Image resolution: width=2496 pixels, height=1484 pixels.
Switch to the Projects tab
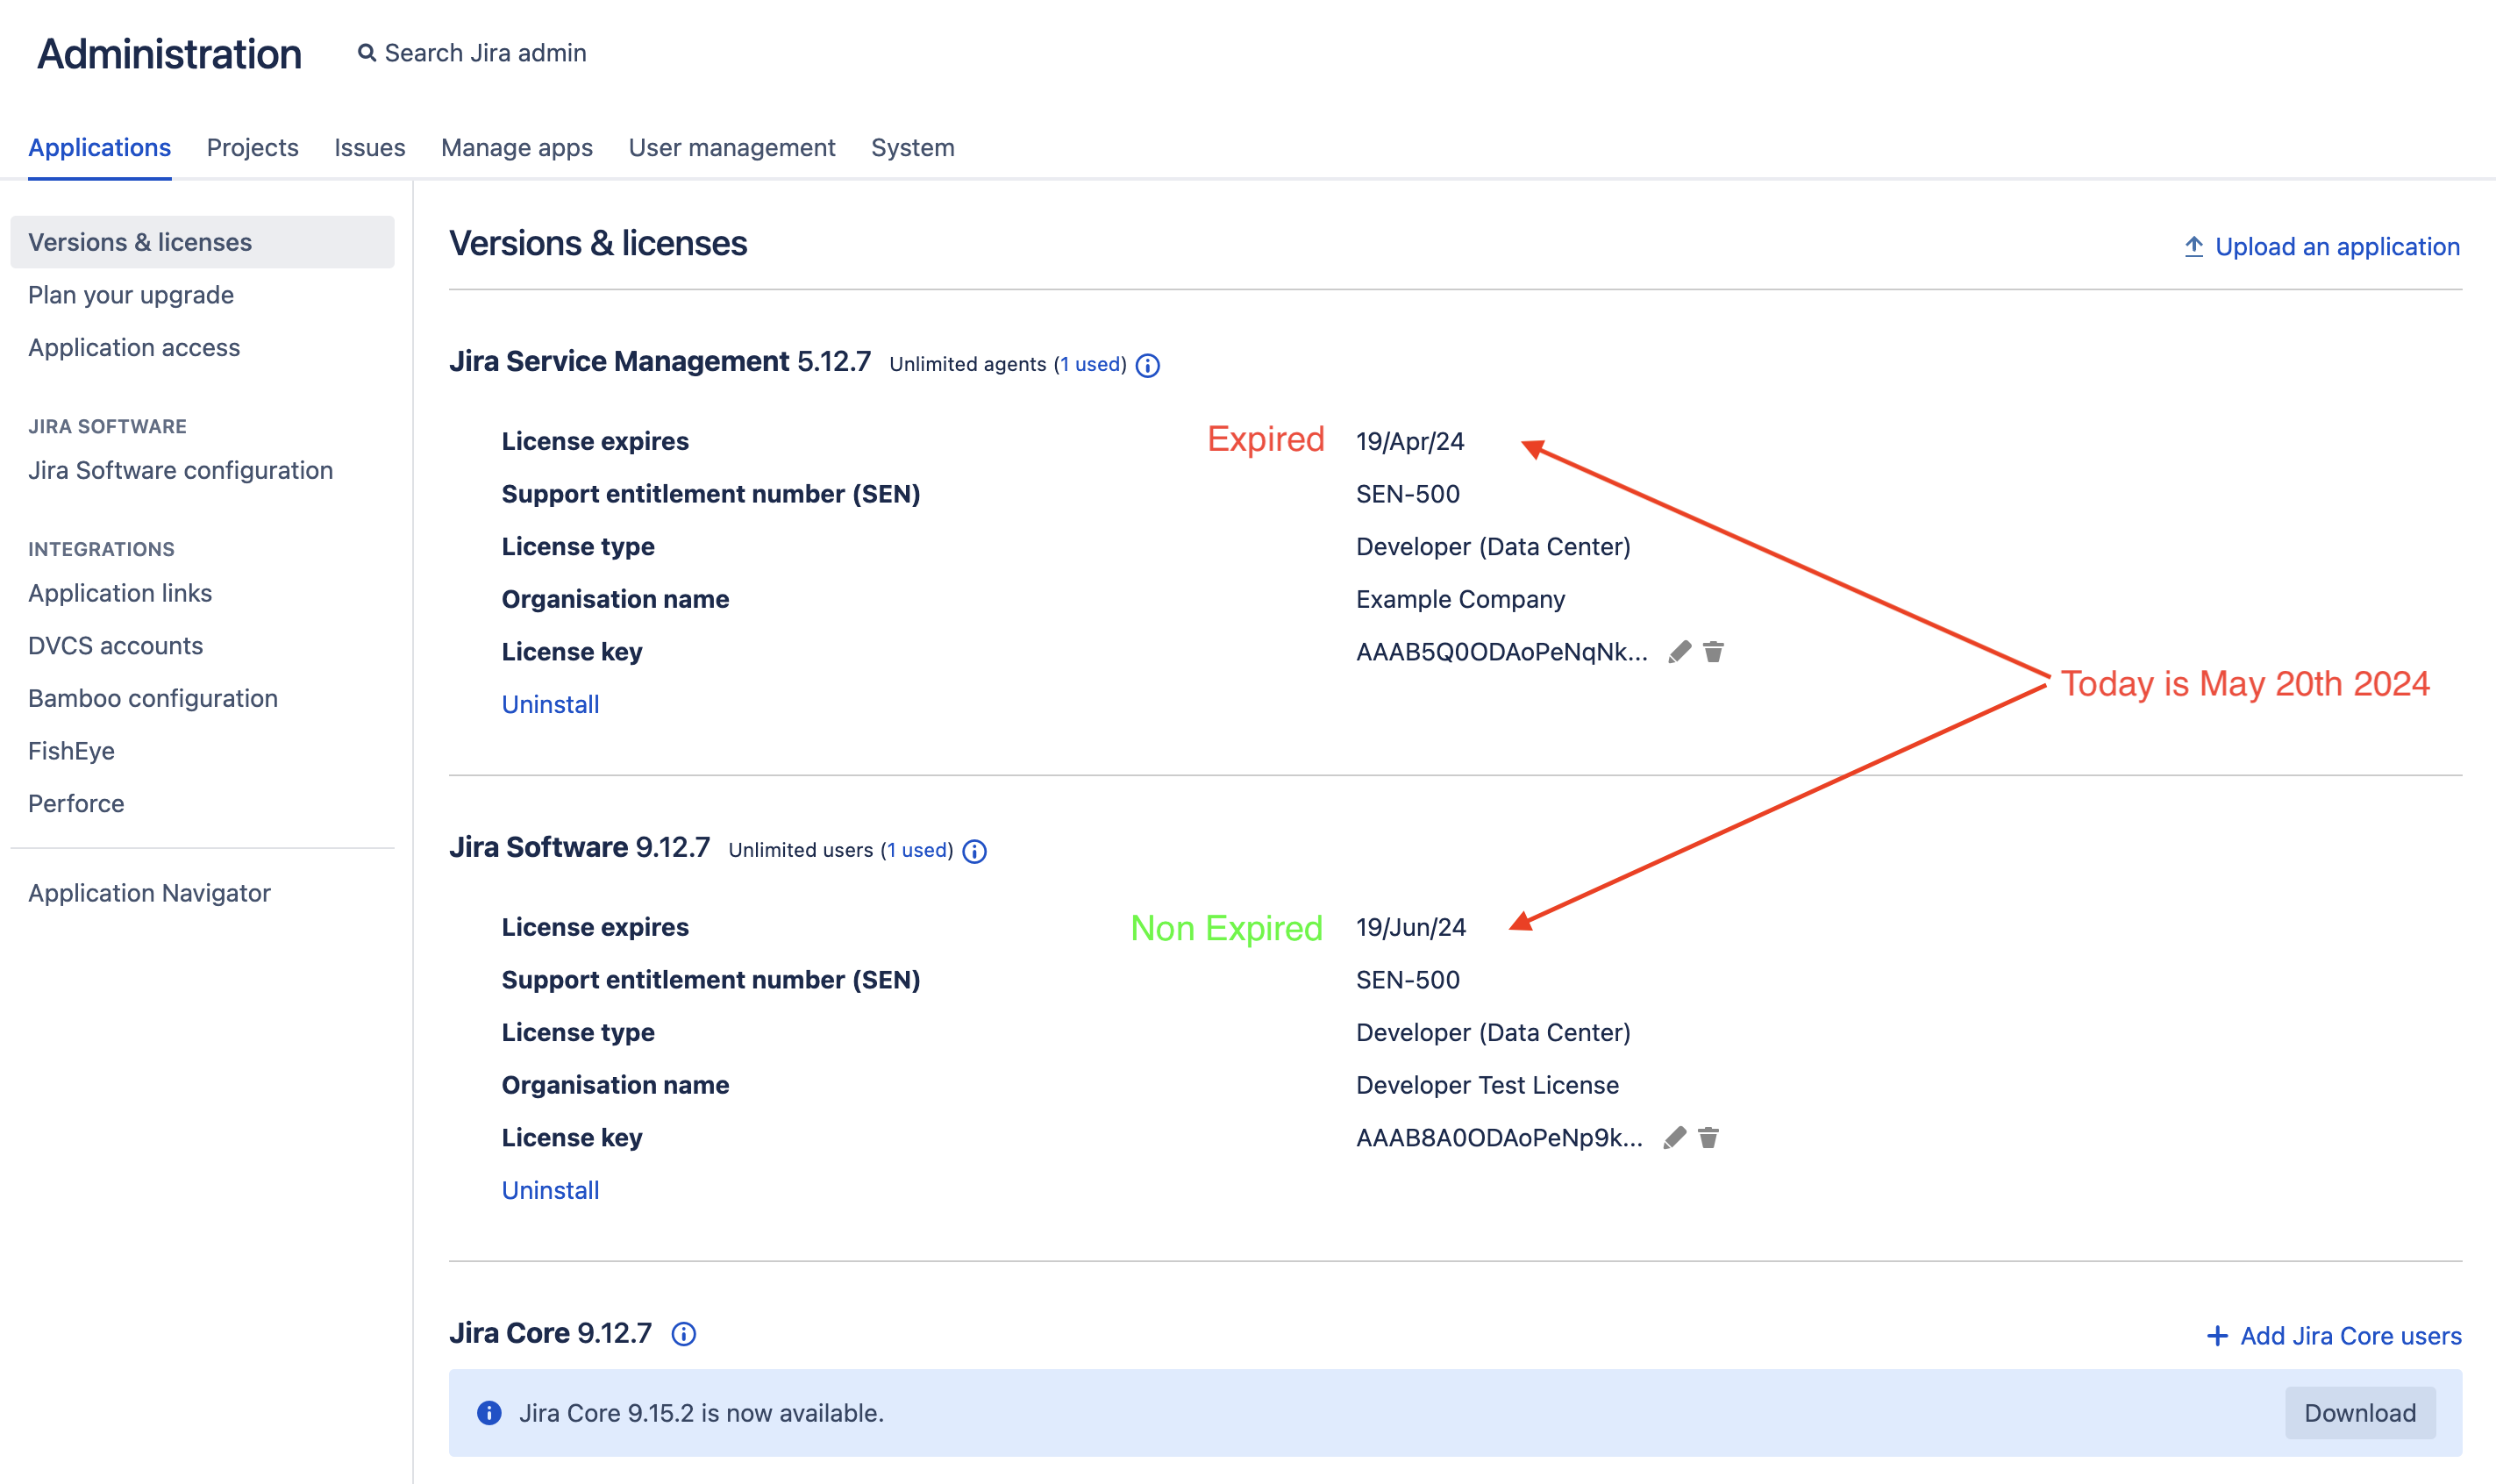252,148
